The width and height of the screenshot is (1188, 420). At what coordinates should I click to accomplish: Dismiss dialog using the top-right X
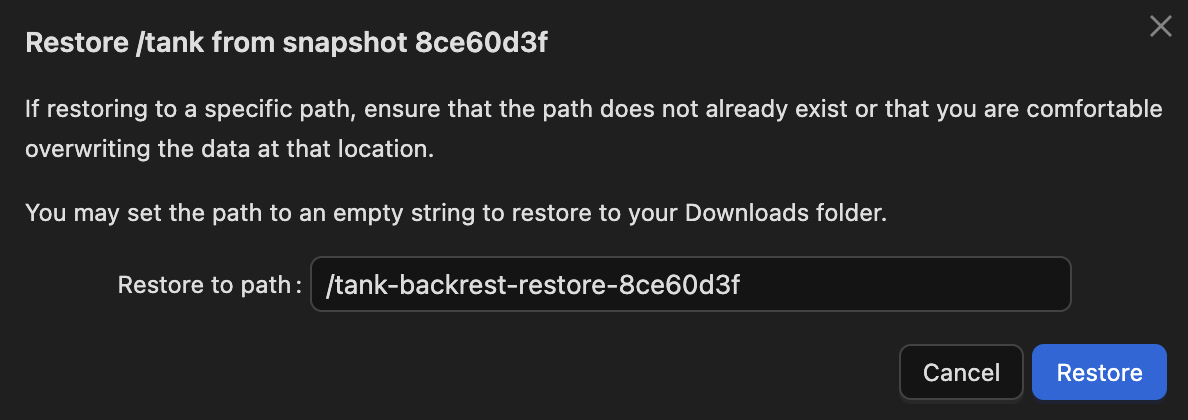point(1160,27)
